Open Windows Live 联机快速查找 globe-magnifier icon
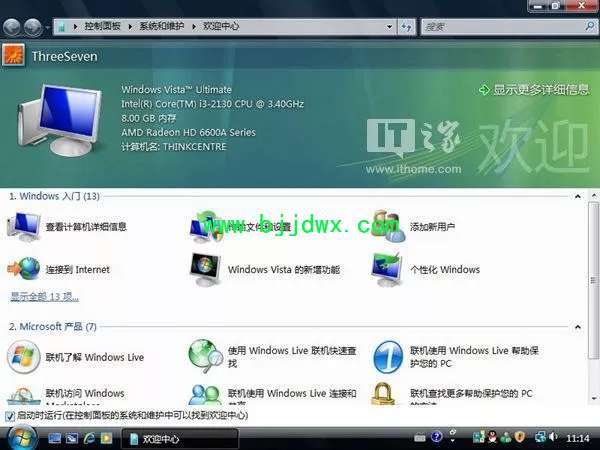This screenshot has height=450, width=600. [x=206, y=356]
